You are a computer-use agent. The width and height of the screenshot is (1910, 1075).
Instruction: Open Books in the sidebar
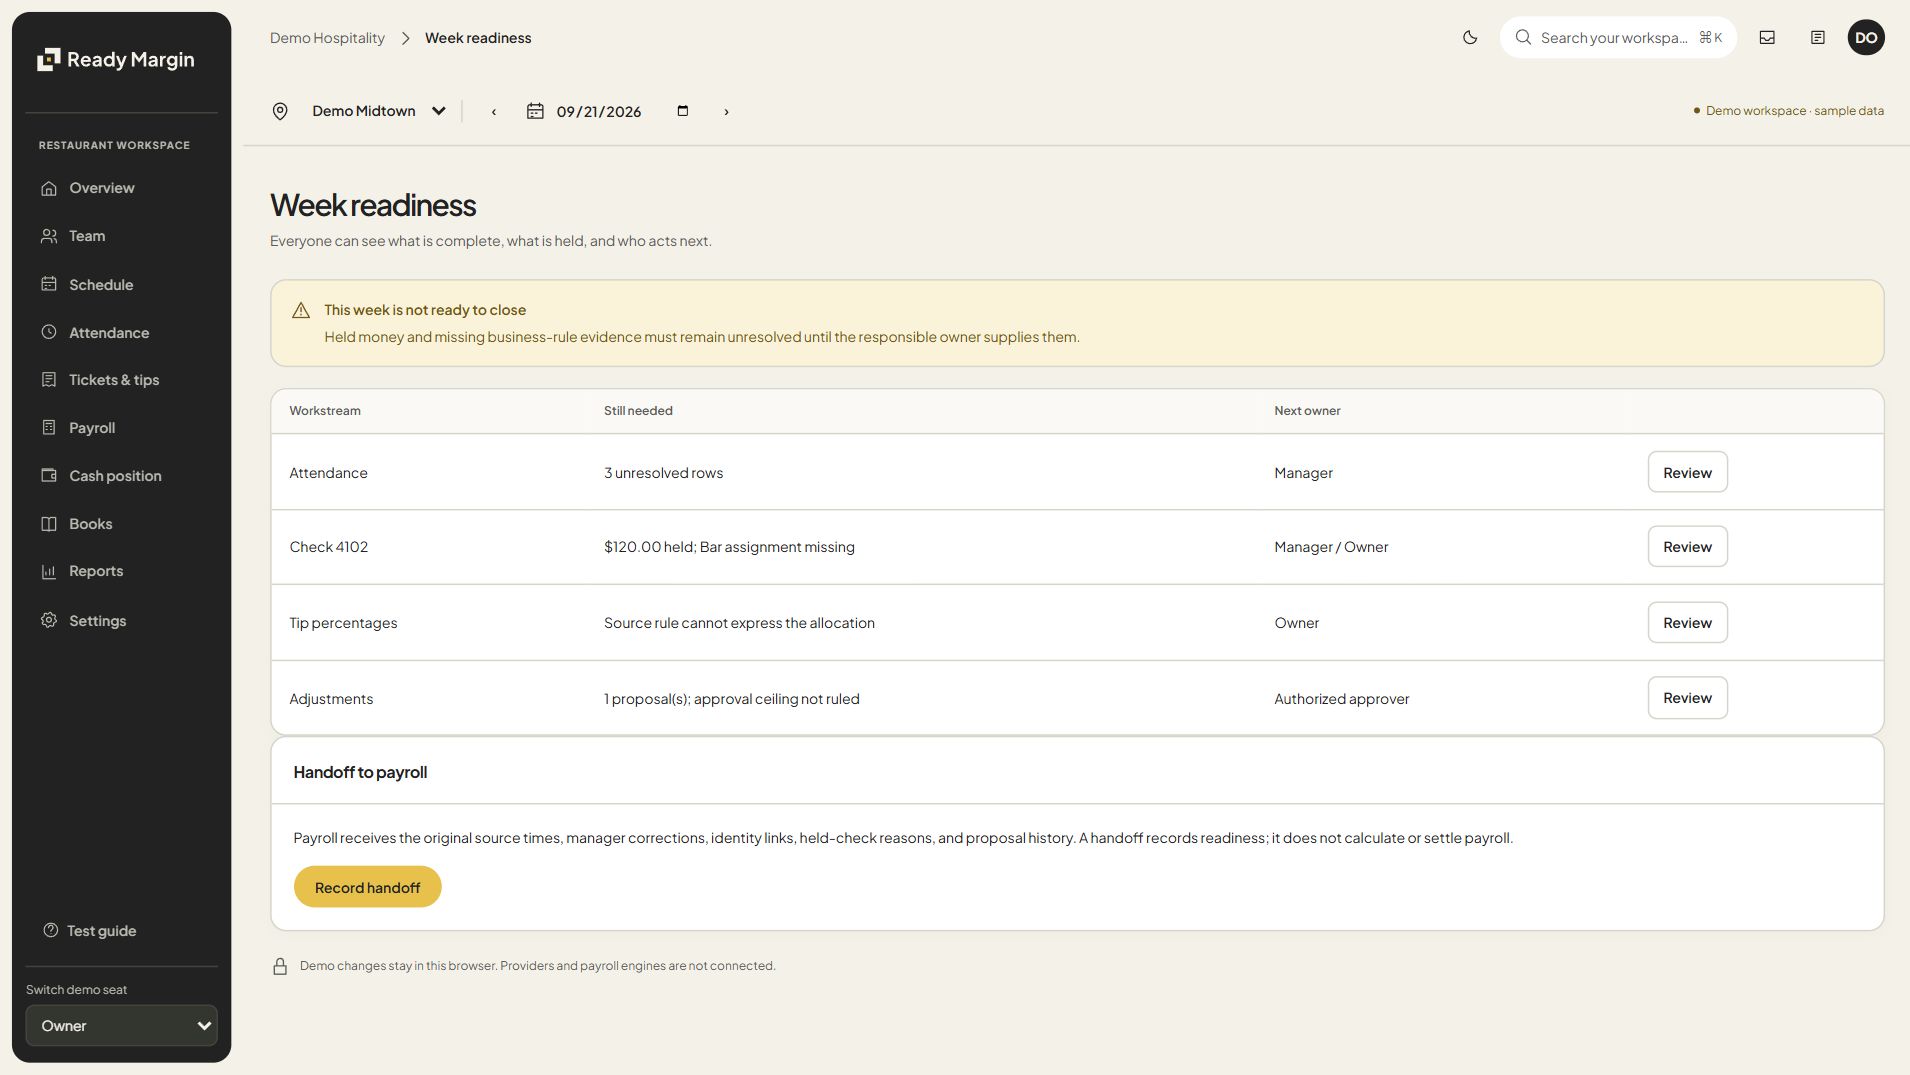tap(121, 524)
